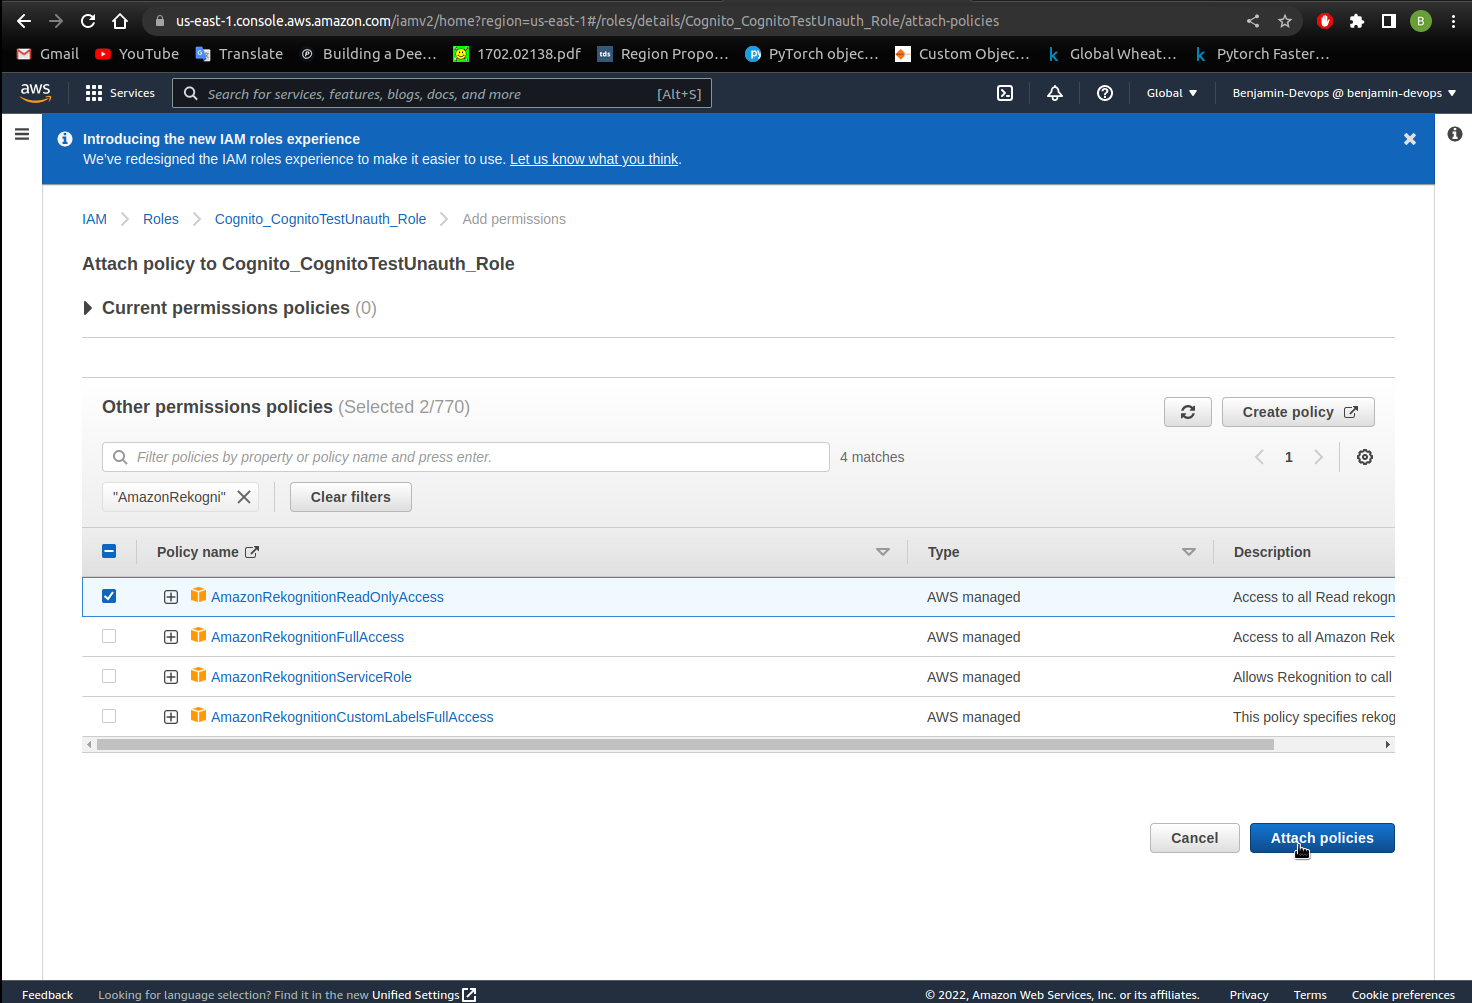Open the Chrome profile avatar B
This screenshot has width=1472, height=1003.
tap(1421, 21)
